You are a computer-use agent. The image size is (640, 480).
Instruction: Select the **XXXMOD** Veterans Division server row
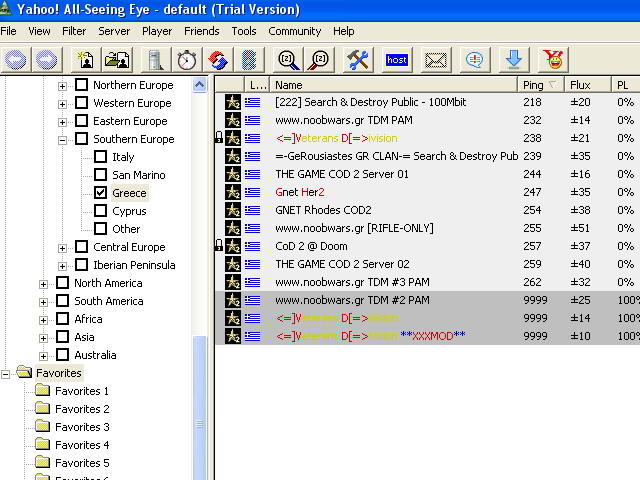coord(427,336)
